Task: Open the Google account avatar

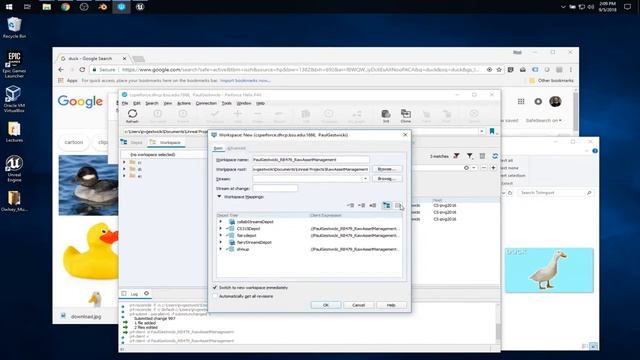Action: (555, 101)
